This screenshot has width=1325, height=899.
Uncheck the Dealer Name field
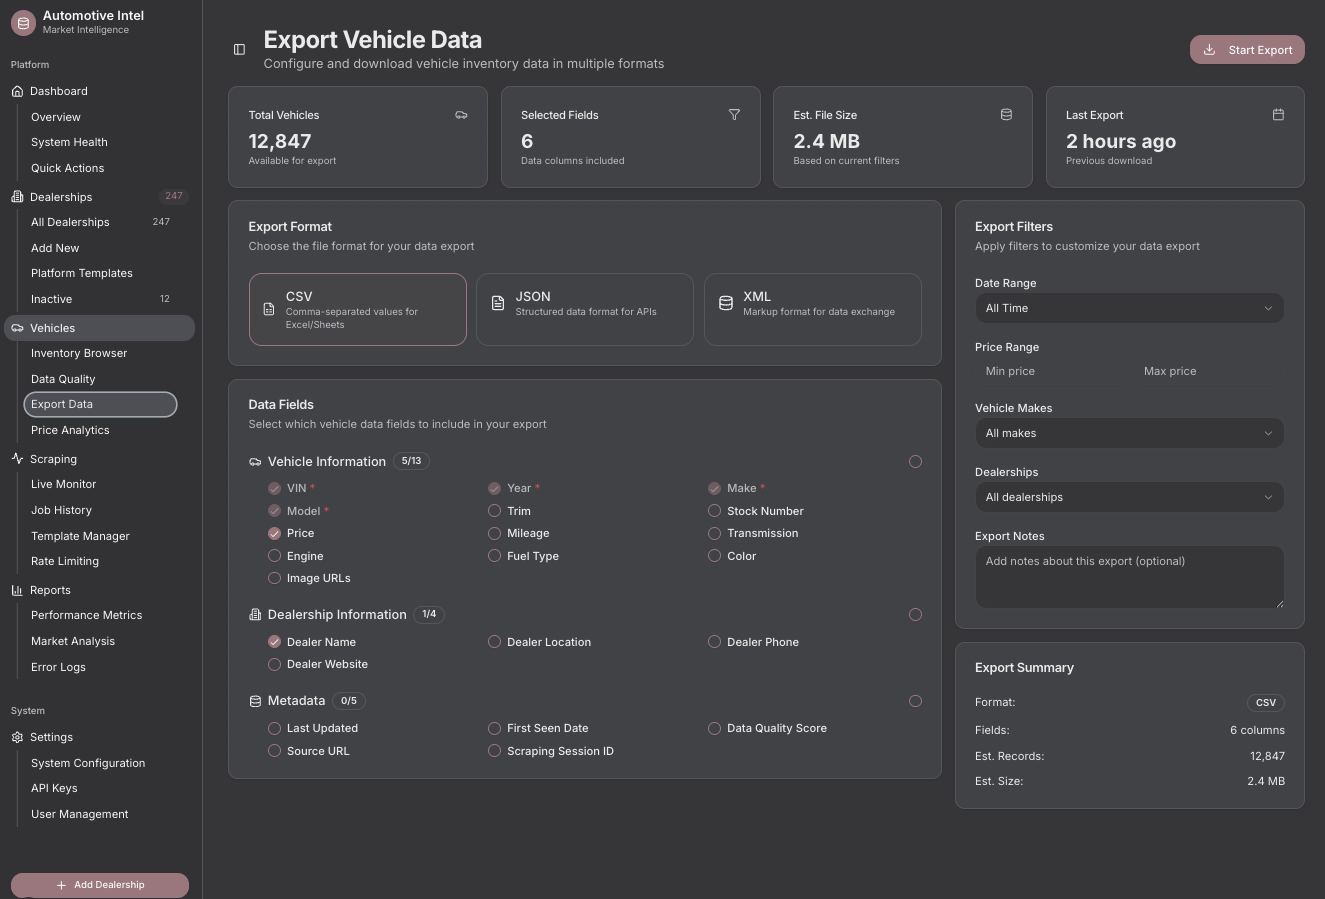tap(274, 642)
